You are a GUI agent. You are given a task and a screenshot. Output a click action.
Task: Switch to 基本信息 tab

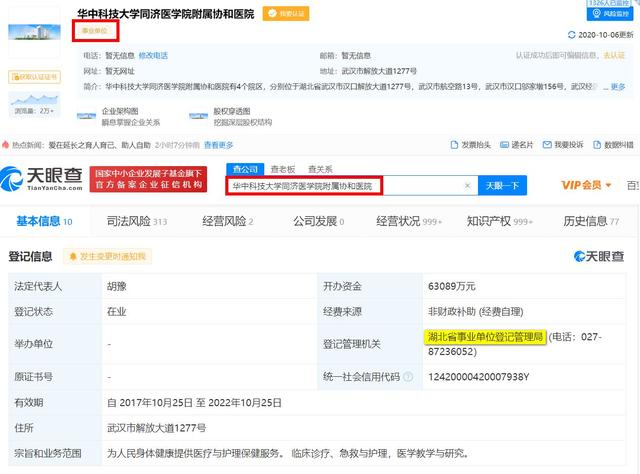pyautogui.click(x=44, y=221)
